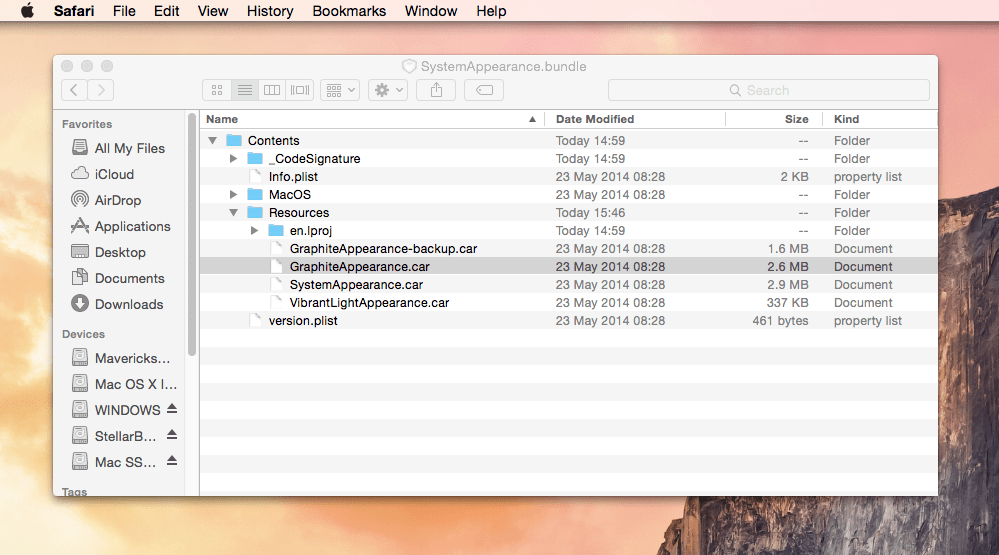Eject the WINDOWS drive
The width and height of the screenshot is (999, 555).
pyautogui.click(x=172, y=409)
